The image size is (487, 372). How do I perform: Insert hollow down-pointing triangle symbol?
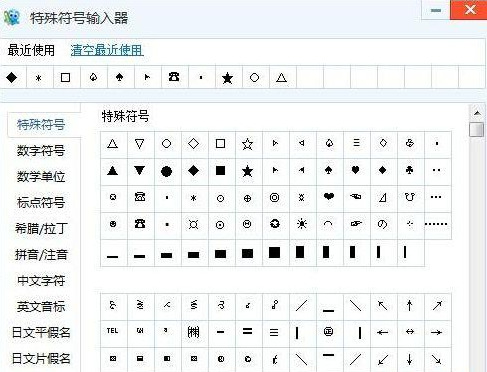tap(139, 144)
